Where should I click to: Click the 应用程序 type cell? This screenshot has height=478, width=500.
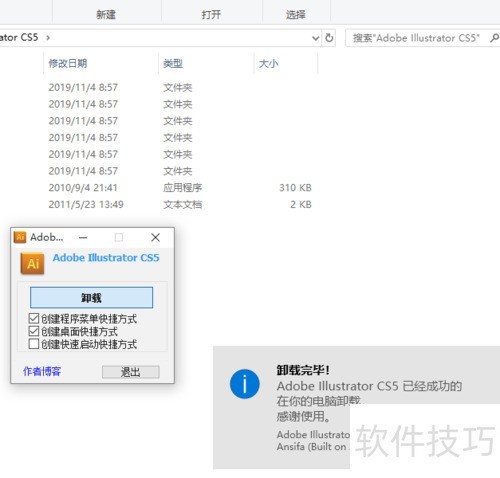pos(183,188)
